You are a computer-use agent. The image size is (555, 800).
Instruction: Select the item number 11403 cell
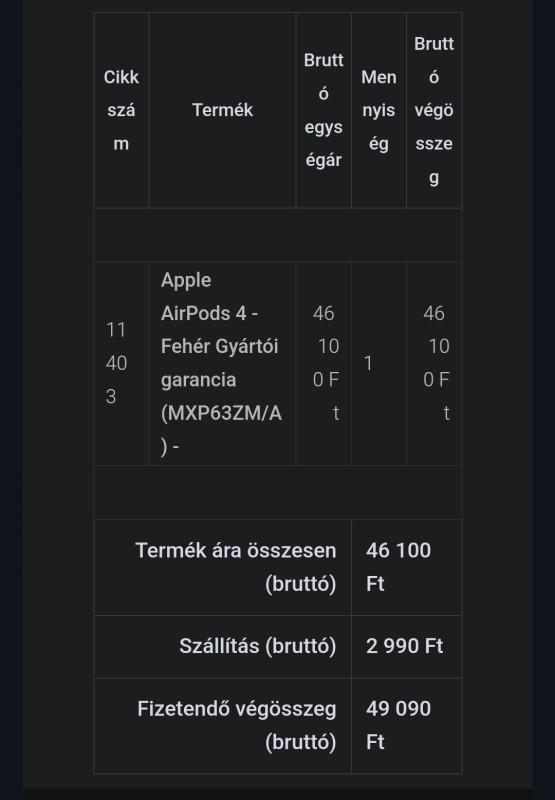[121, 363]
